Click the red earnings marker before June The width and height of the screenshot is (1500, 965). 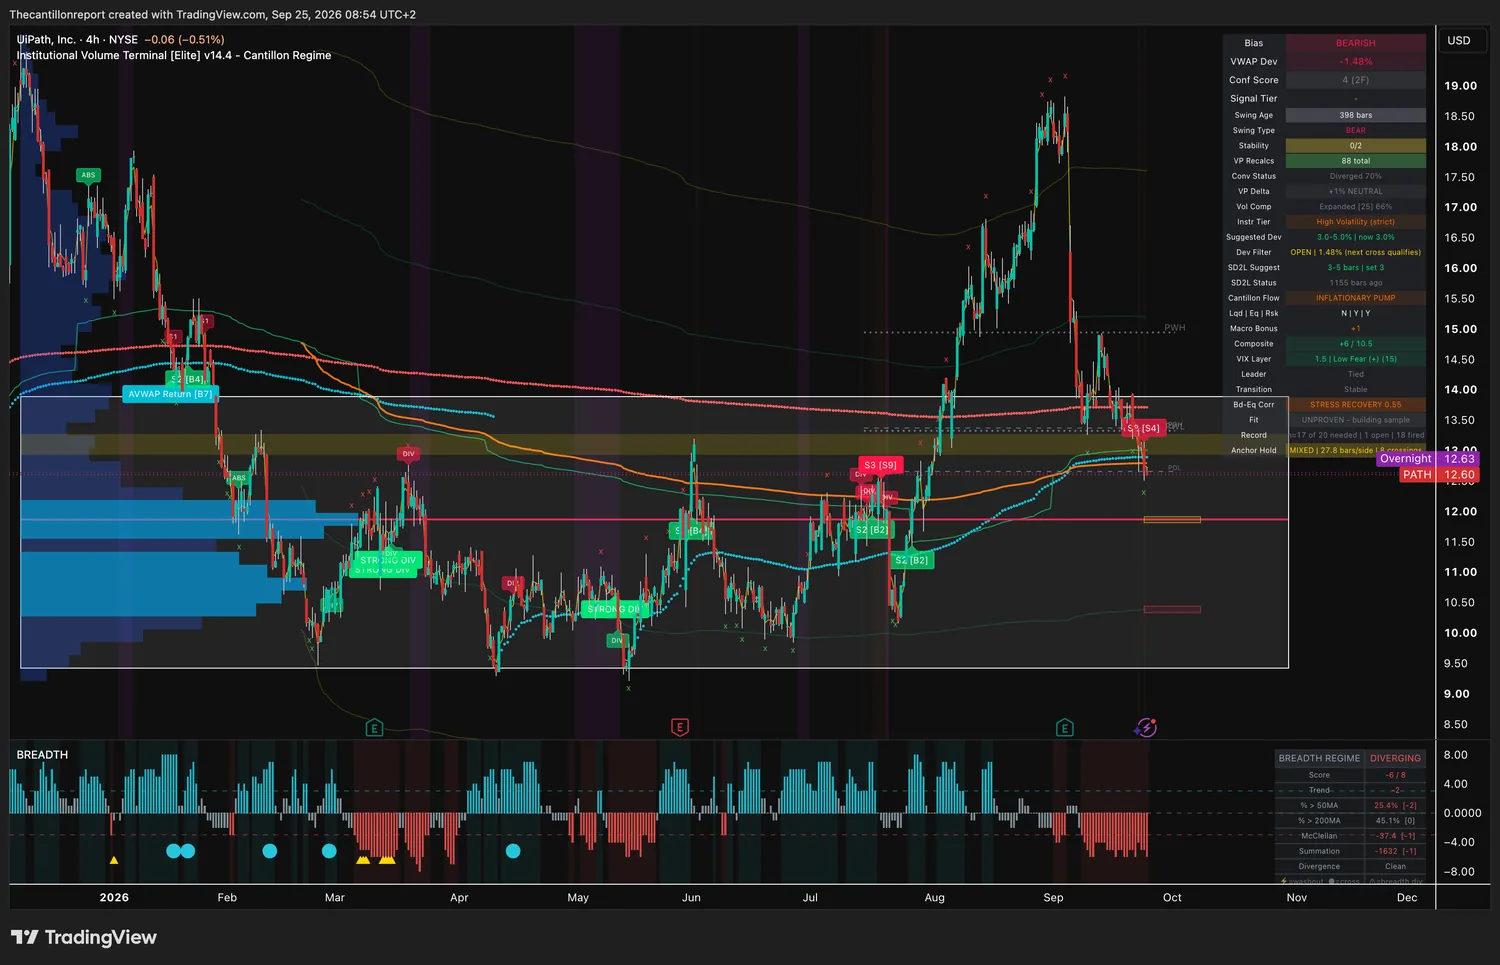679,728
